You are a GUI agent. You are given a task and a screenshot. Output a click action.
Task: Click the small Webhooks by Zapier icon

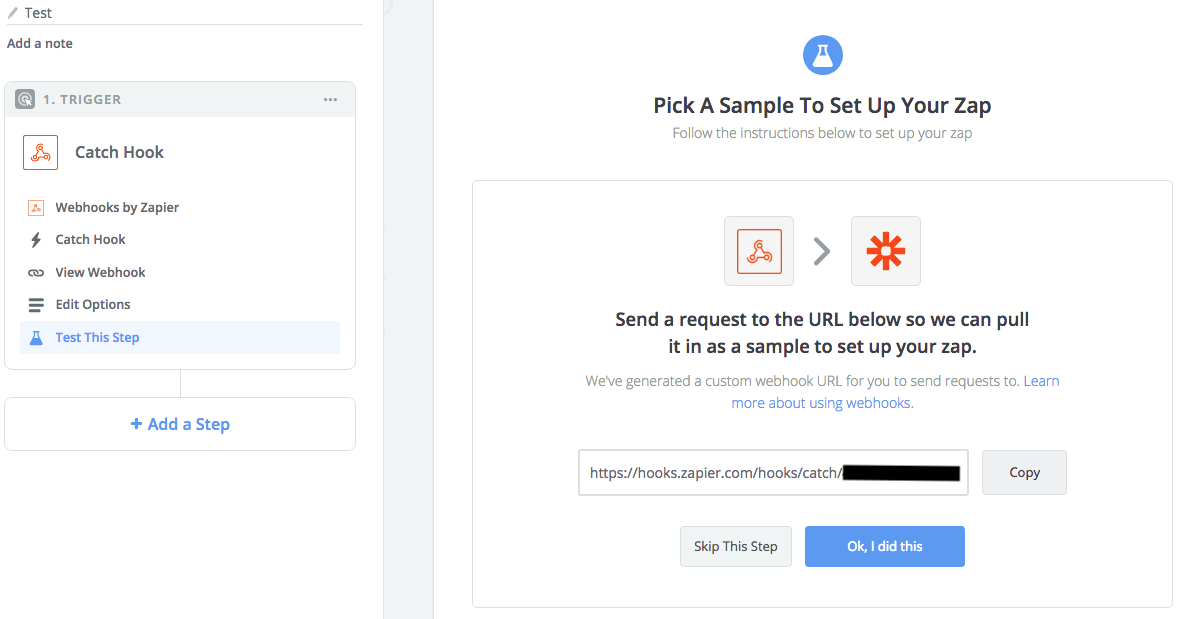coord(35,208)
